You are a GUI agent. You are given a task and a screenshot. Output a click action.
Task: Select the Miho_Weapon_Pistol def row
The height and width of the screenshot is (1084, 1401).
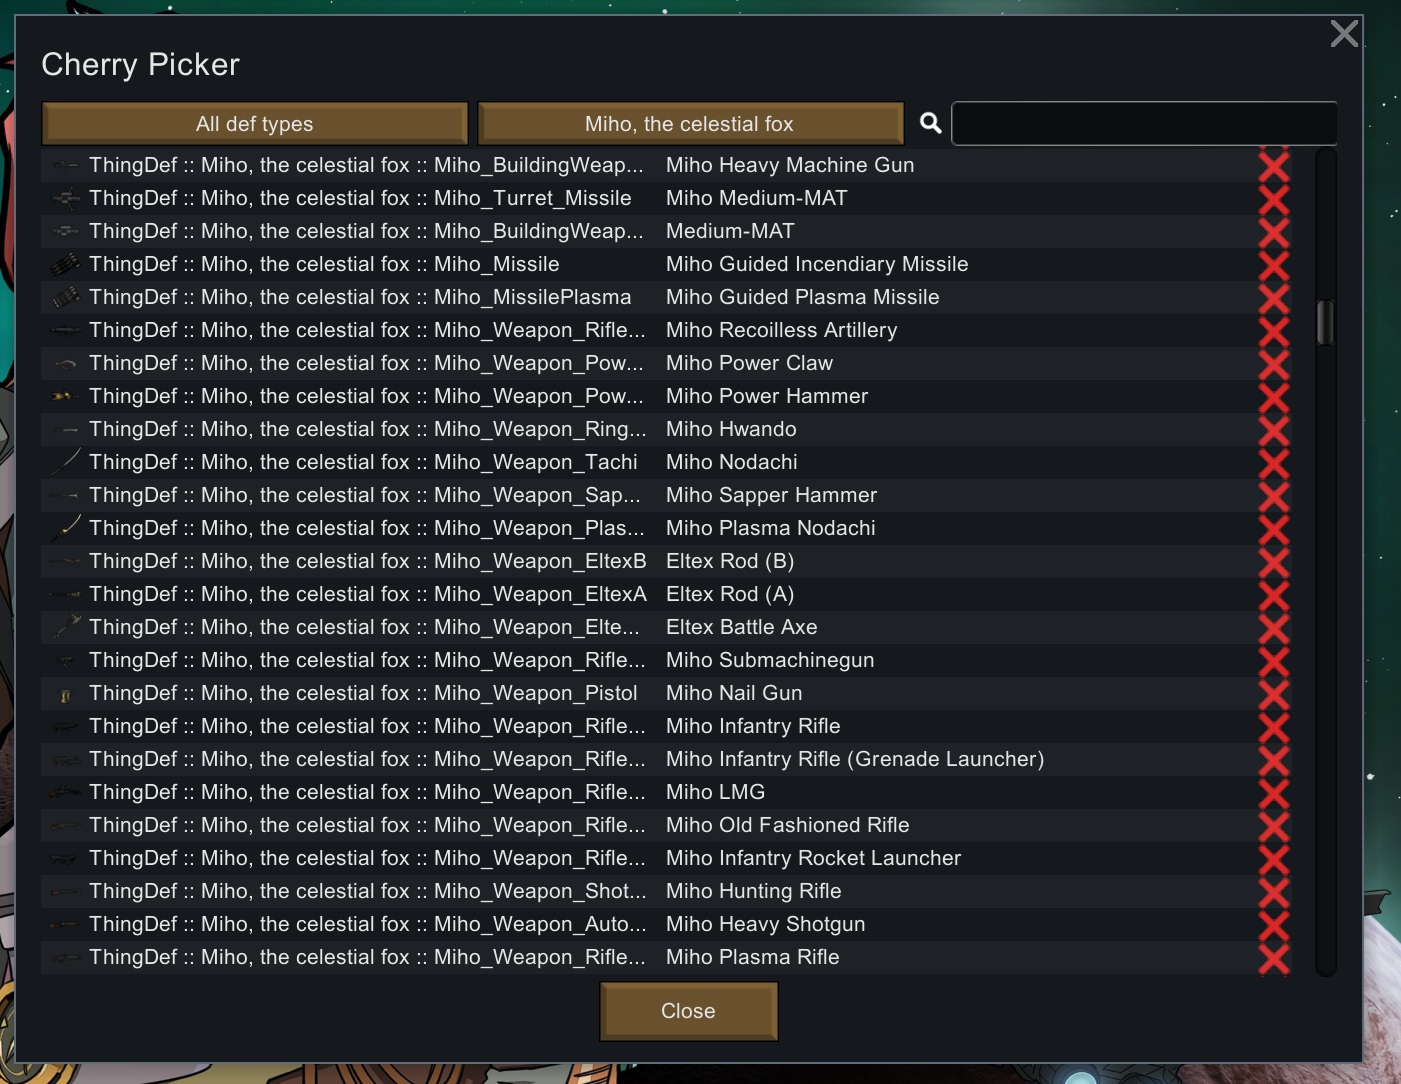click(x=666, y=693)
